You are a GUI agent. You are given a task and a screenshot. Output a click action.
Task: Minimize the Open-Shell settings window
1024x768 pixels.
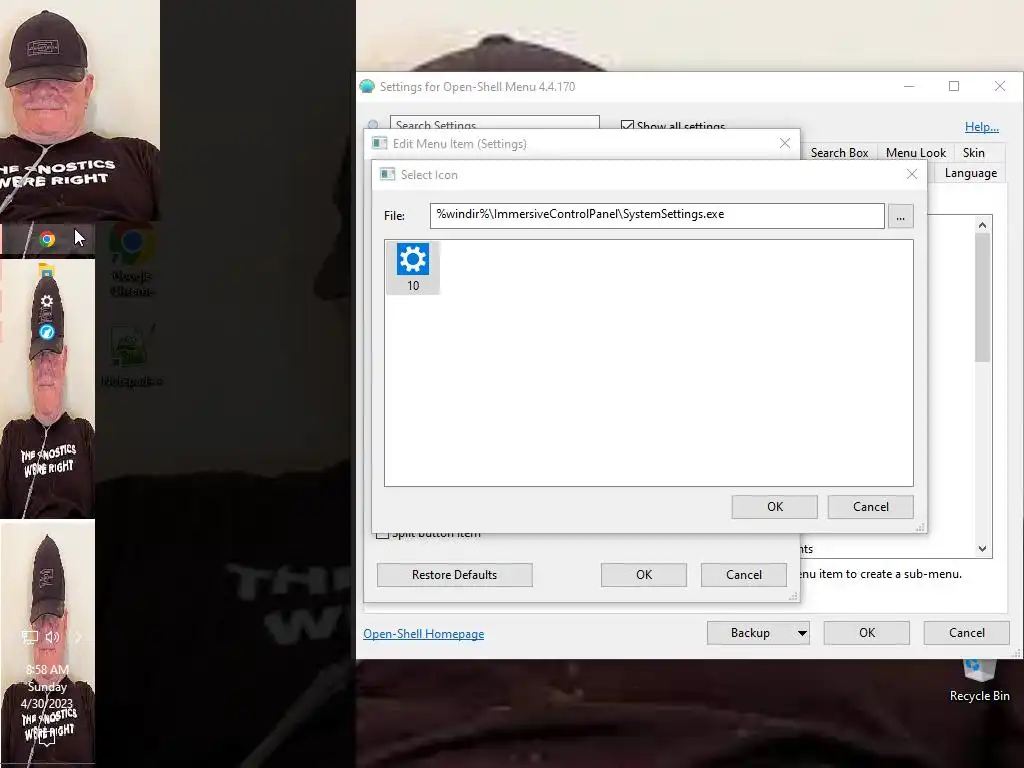point(909,86)
